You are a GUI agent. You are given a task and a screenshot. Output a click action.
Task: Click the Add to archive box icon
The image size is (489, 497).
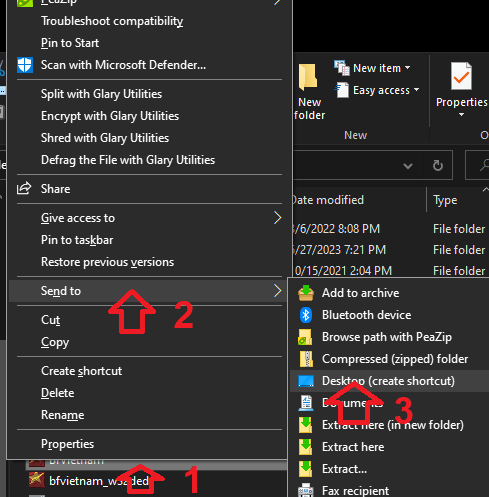click(306, 293)
